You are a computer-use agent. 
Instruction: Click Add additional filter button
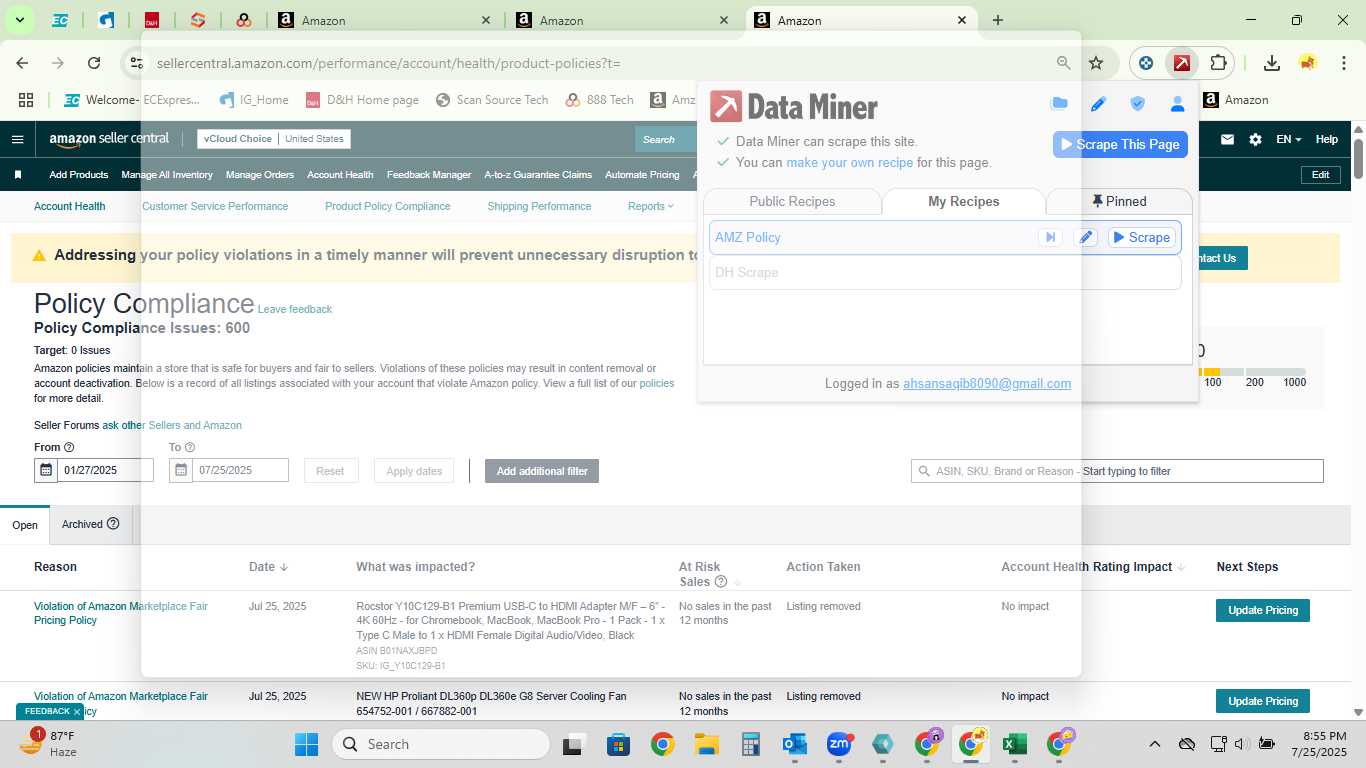click(542, 471)
